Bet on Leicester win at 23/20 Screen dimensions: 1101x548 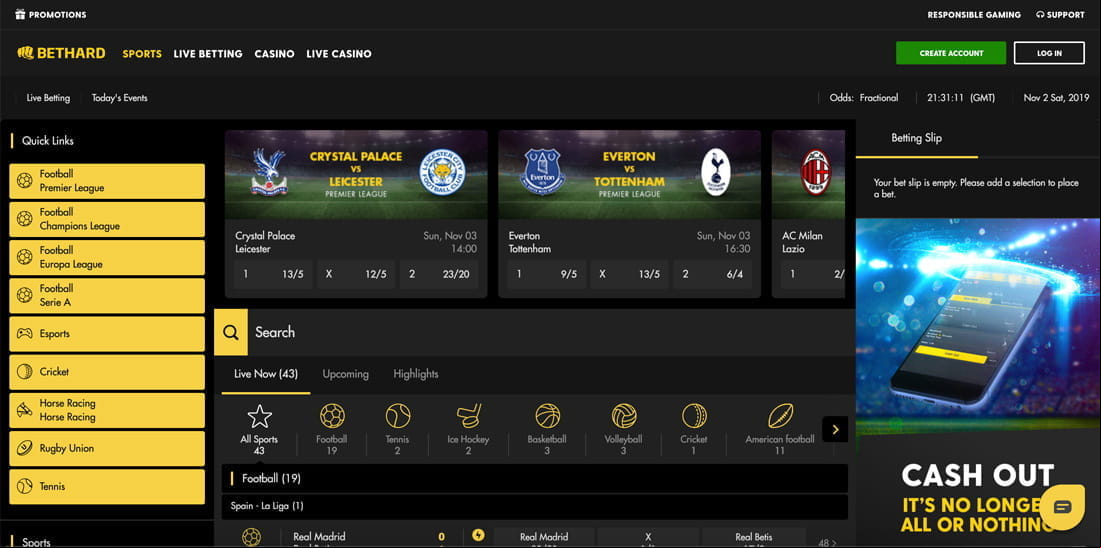click(440, 275)
